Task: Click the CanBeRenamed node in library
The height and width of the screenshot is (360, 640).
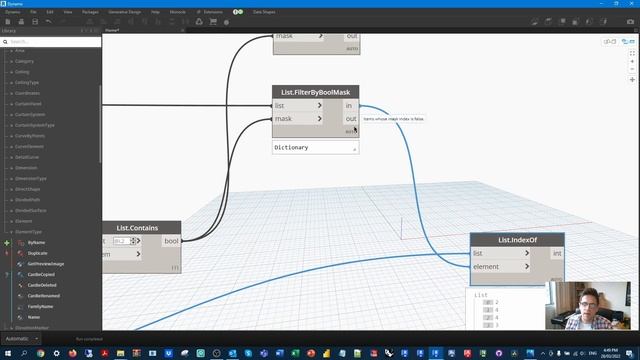Action: (44, 296)
